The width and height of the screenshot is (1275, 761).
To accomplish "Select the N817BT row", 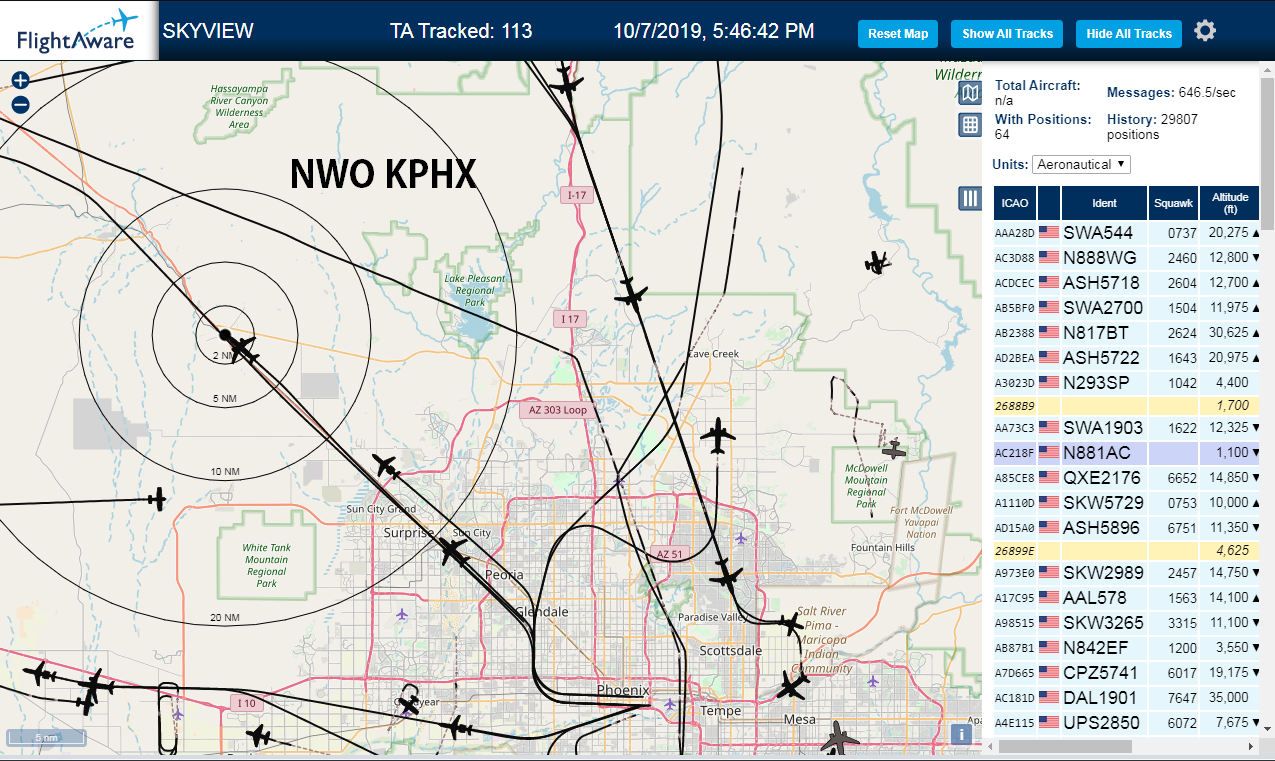I will [x=1127, y=332].
